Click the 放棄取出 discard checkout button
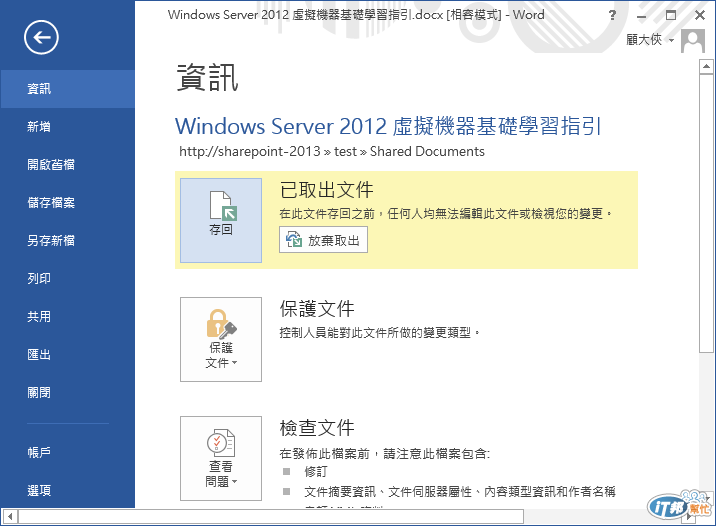Image resolution: width=716 pixels, height=526 pixels. (x=323, y=240)
